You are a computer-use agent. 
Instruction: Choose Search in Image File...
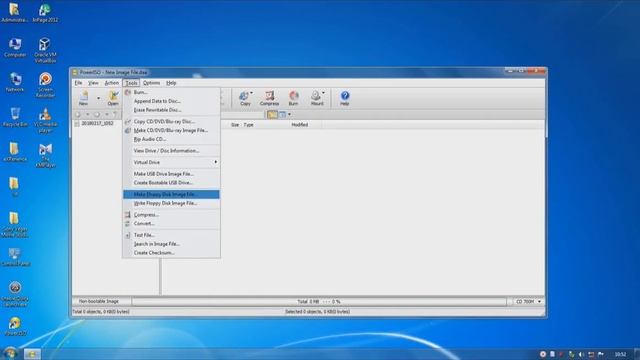tap(171, 244)
